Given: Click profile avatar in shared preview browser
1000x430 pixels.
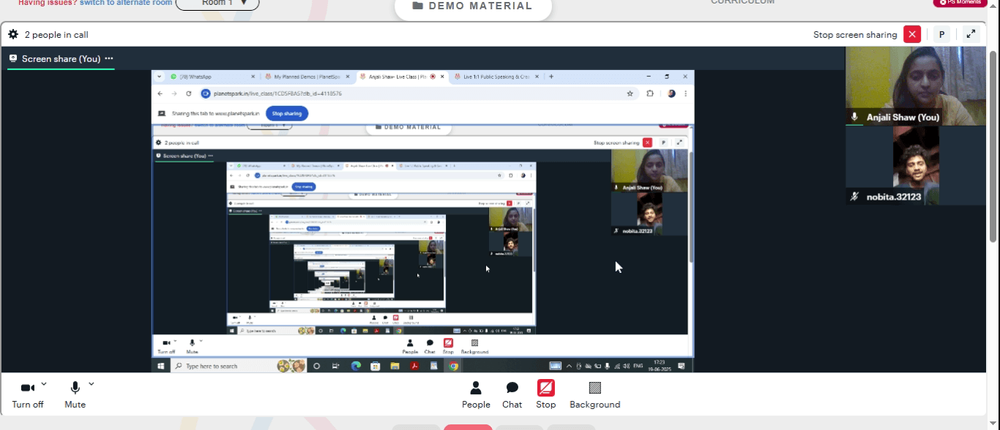Looking at the screenshot, I should coord(672,93).
